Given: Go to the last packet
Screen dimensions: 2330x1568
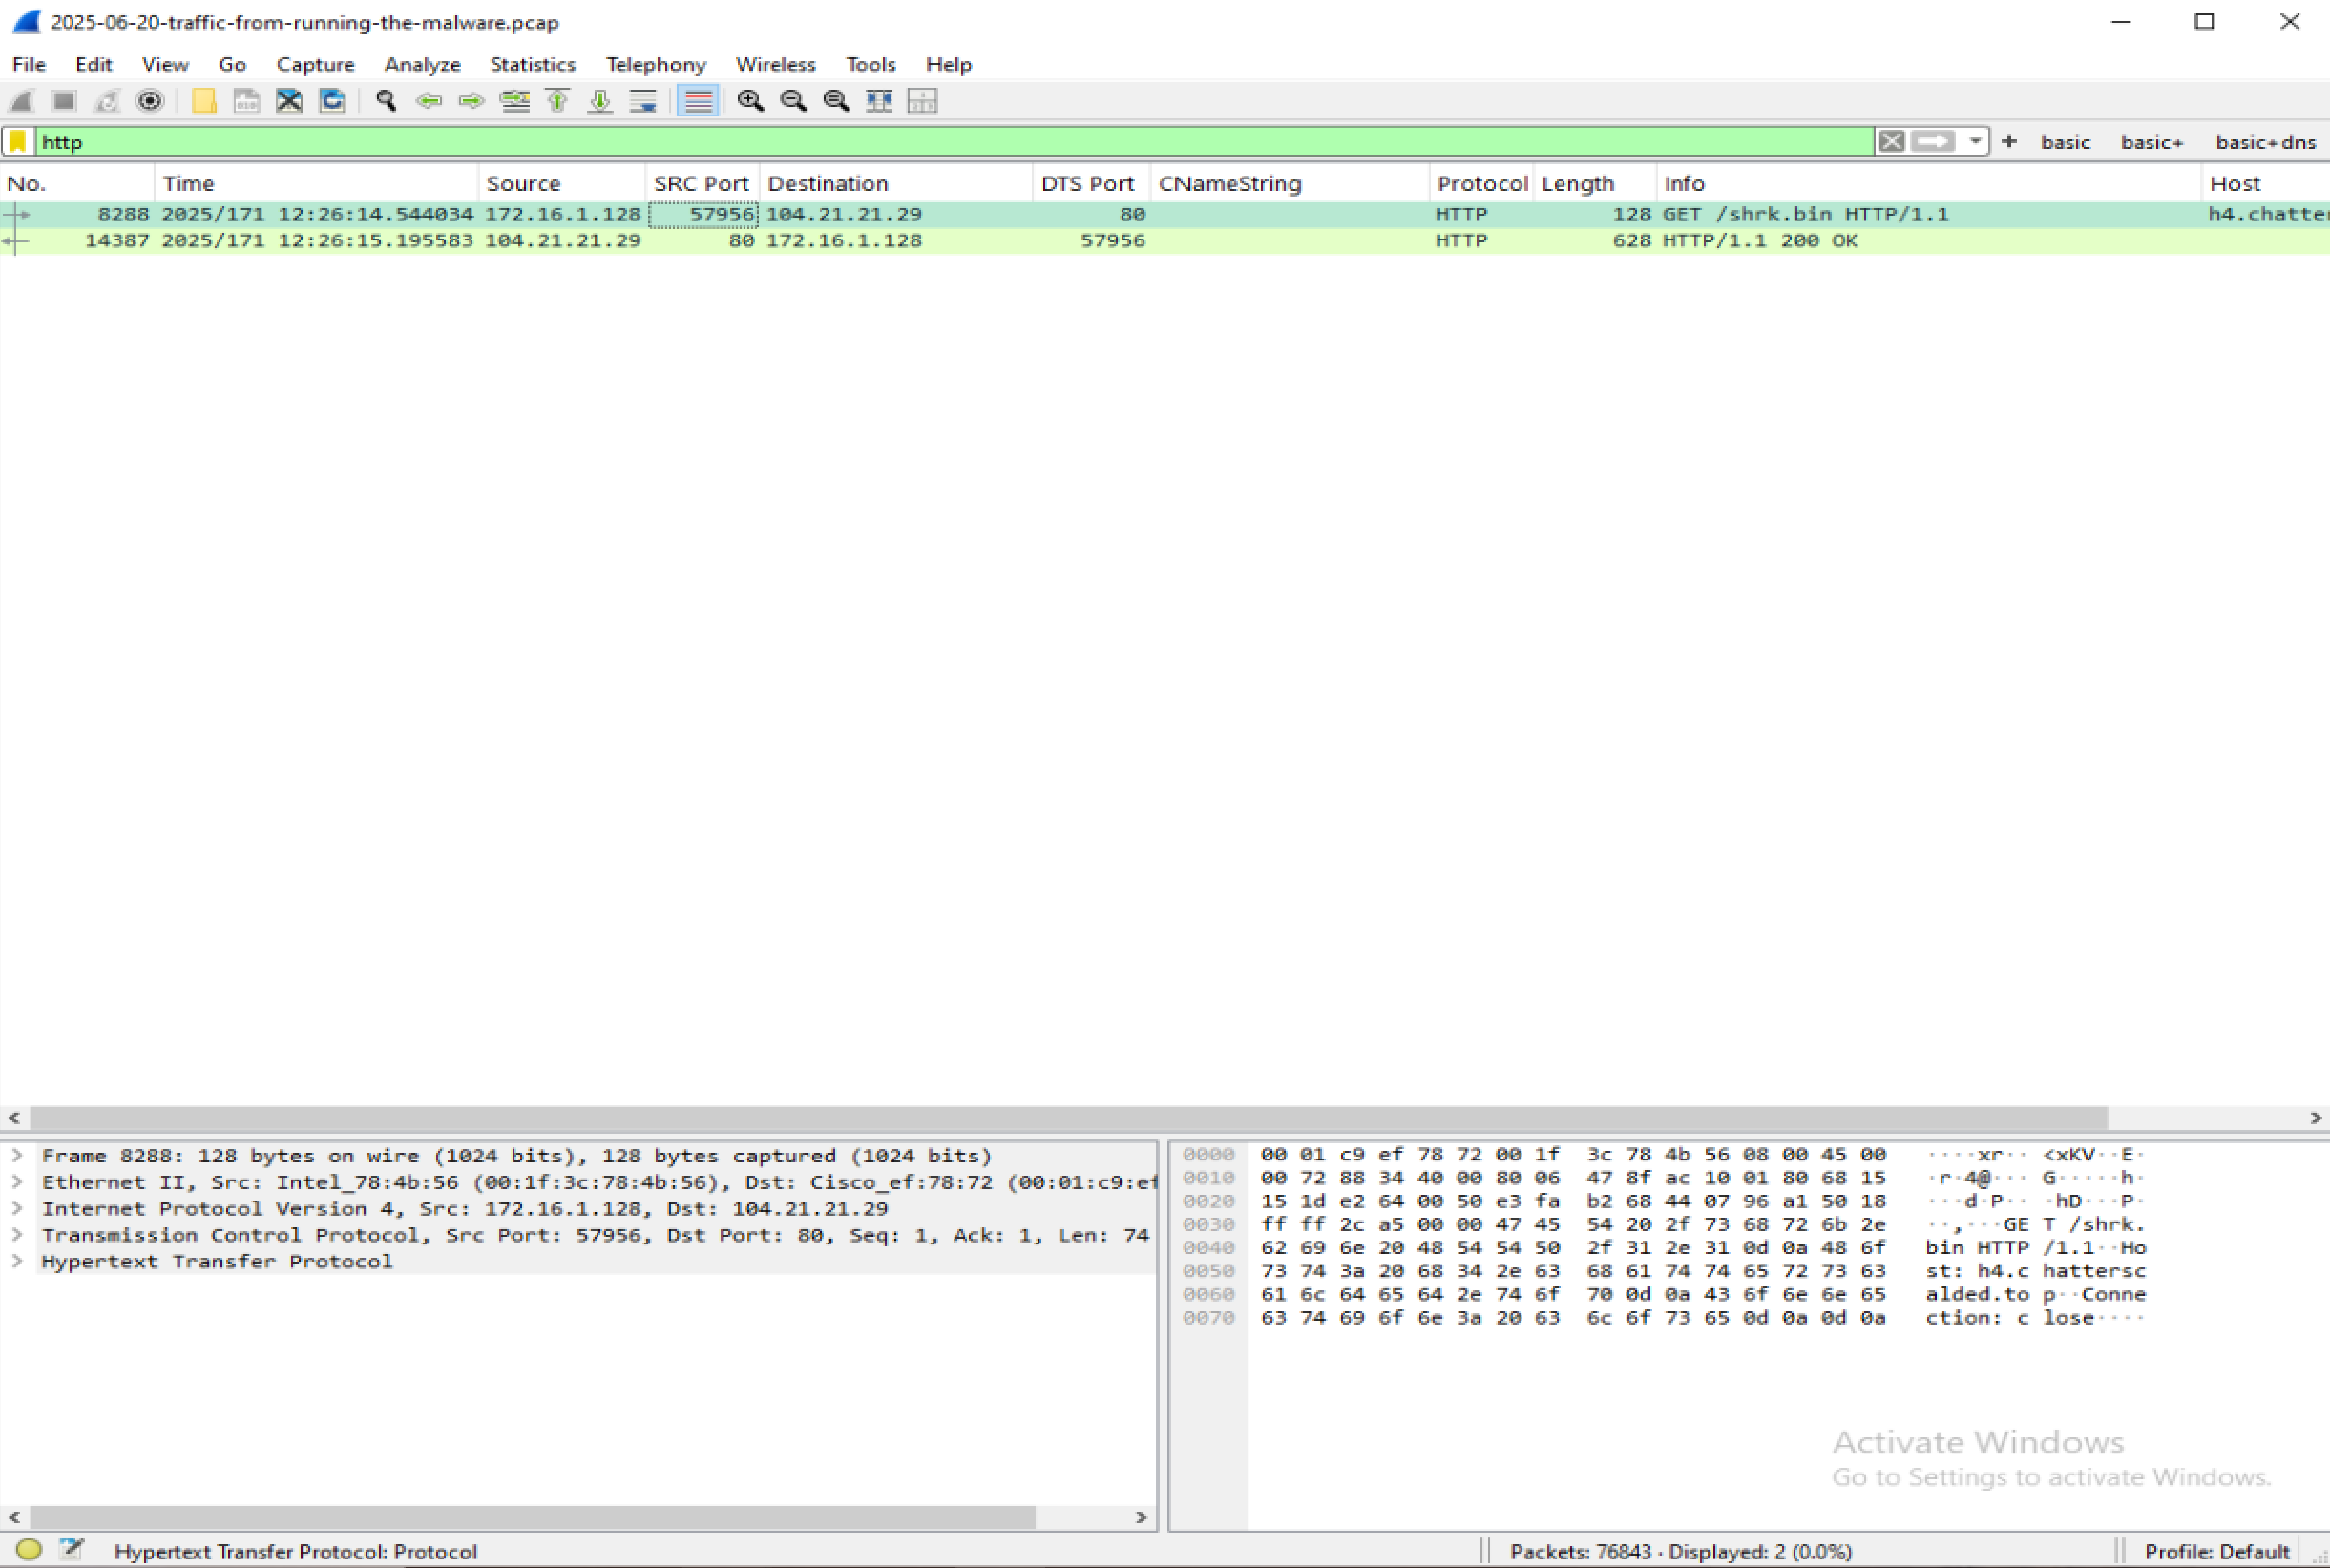Looking at the screenshot, I should pos(599,100).
